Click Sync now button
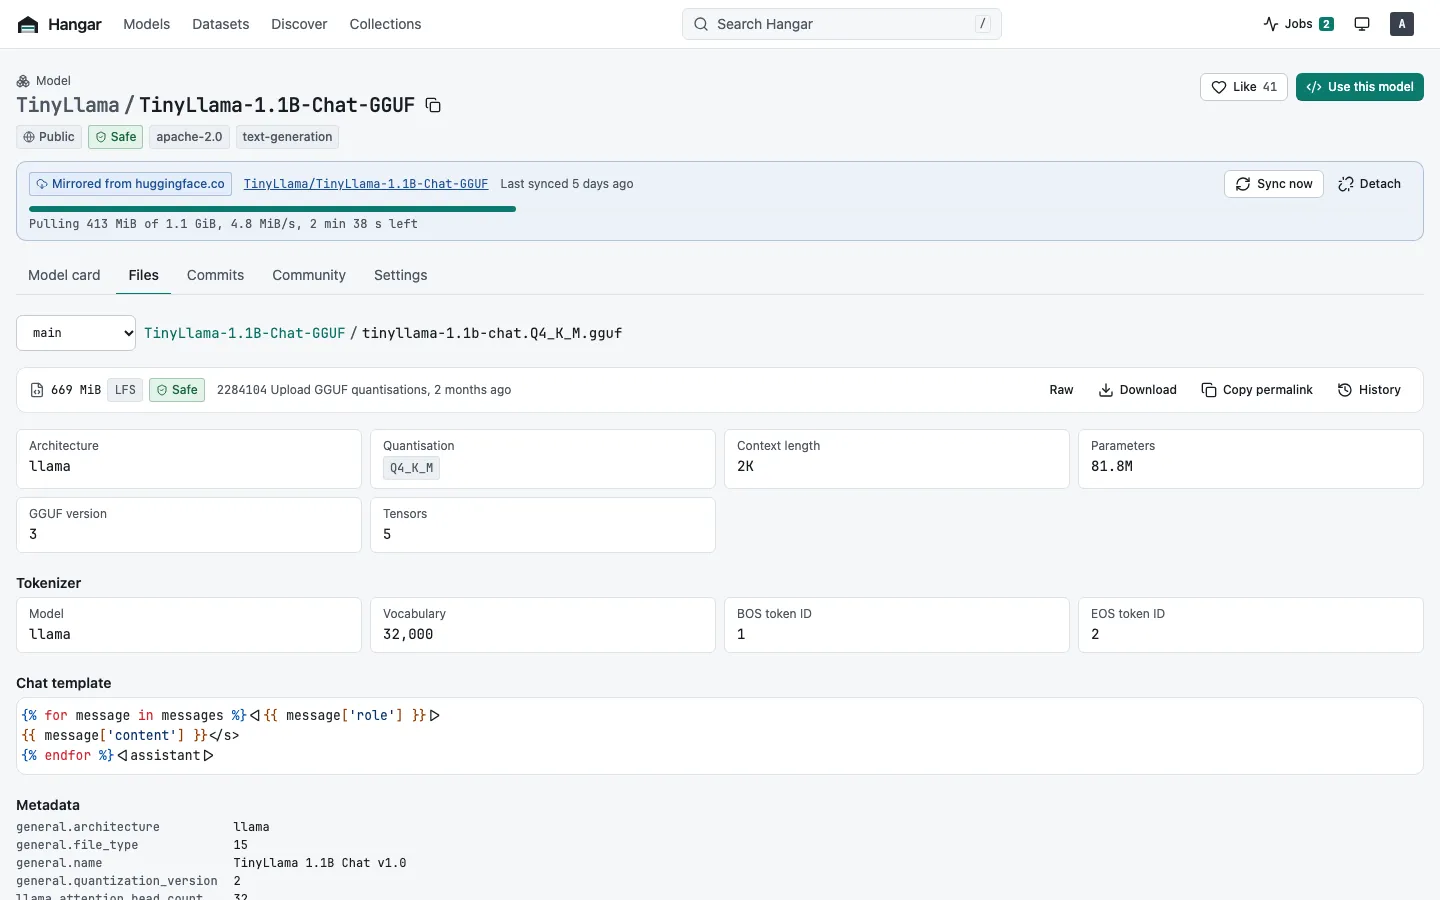This screenshot has height=900, width=1440. tap(1274, 184)
